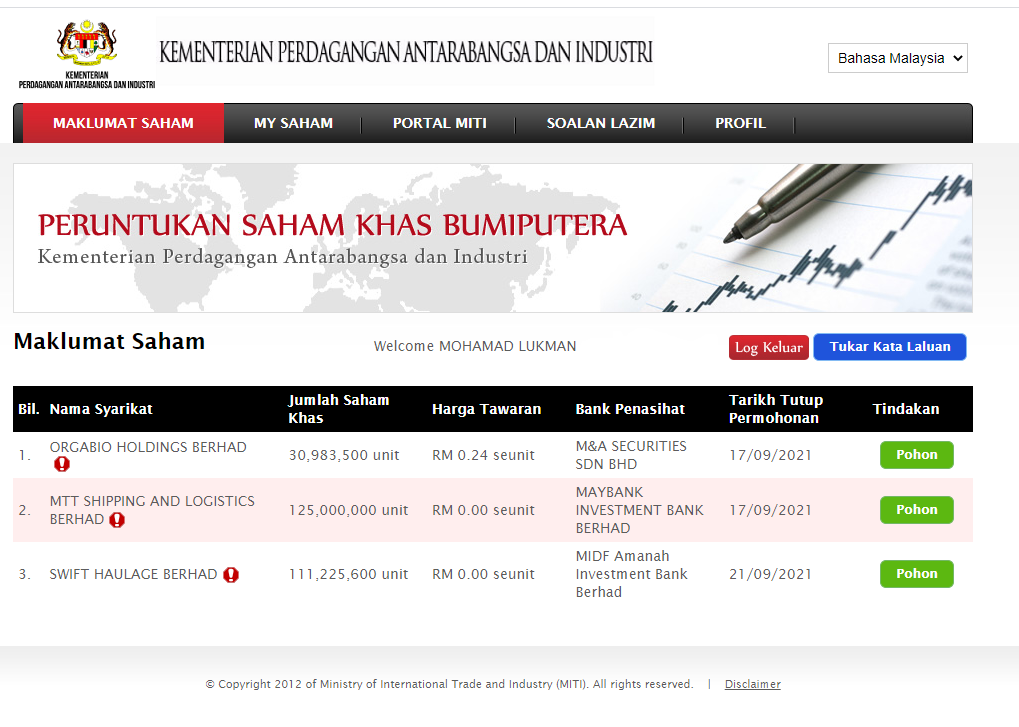Open the MY SAHAM menu
The height and width of the screenshot is (727, 1019).
293,123
